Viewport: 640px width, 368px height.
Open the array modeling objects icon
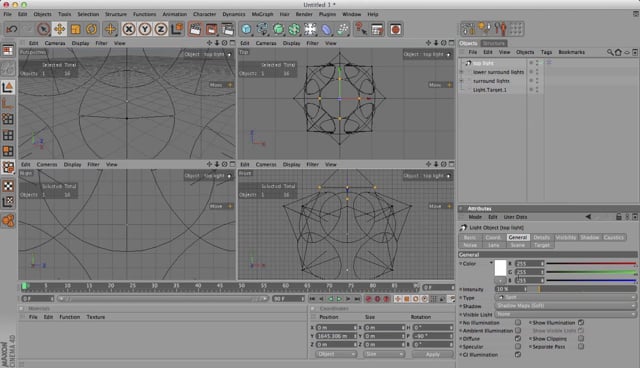[x=294, y=29]
